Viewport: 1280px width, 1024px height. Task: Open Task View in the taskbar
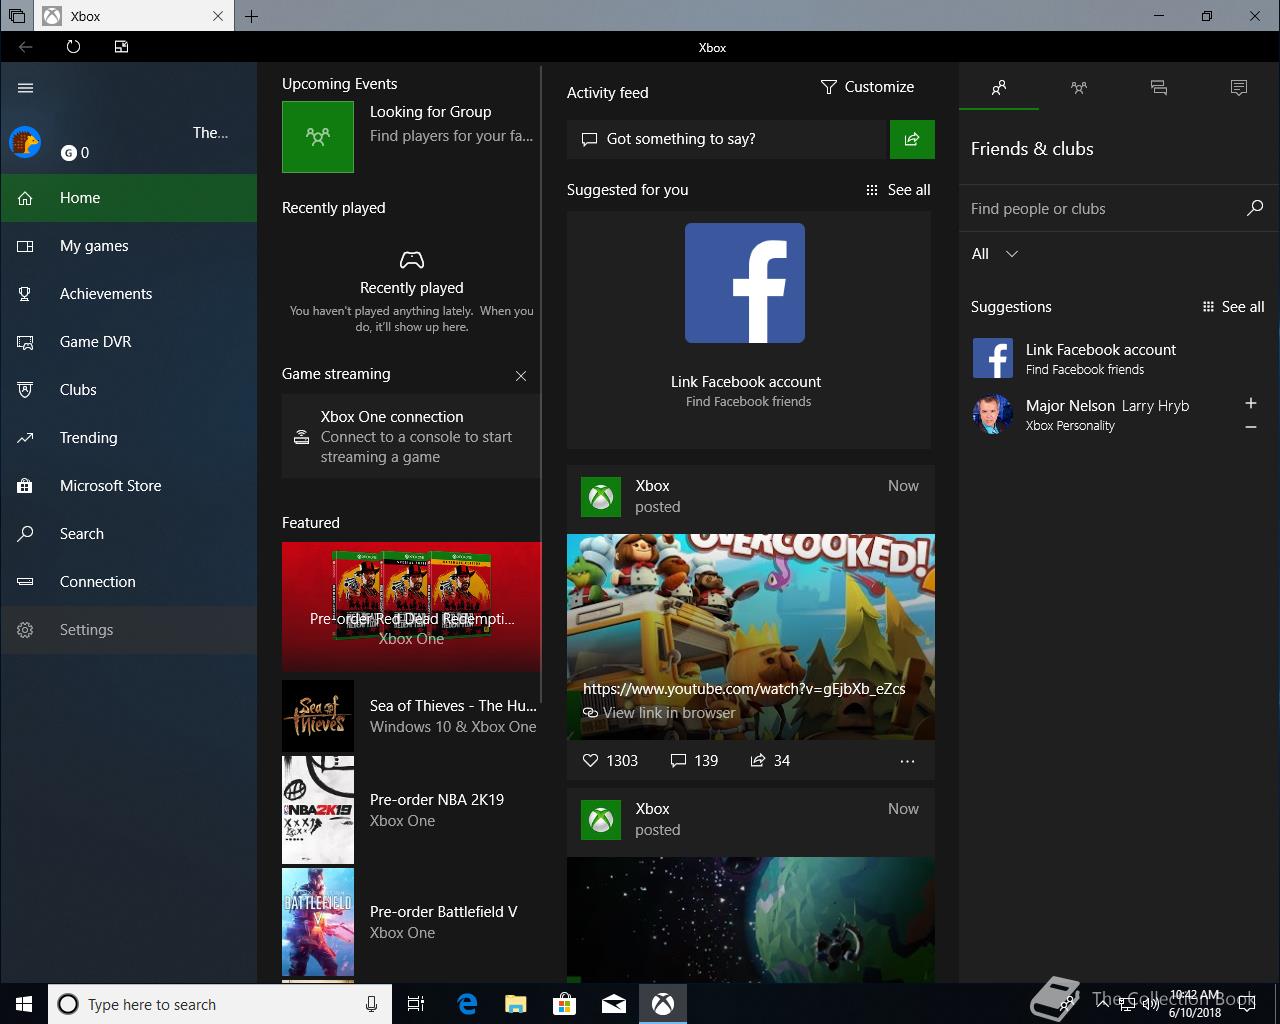(416, 1004)
